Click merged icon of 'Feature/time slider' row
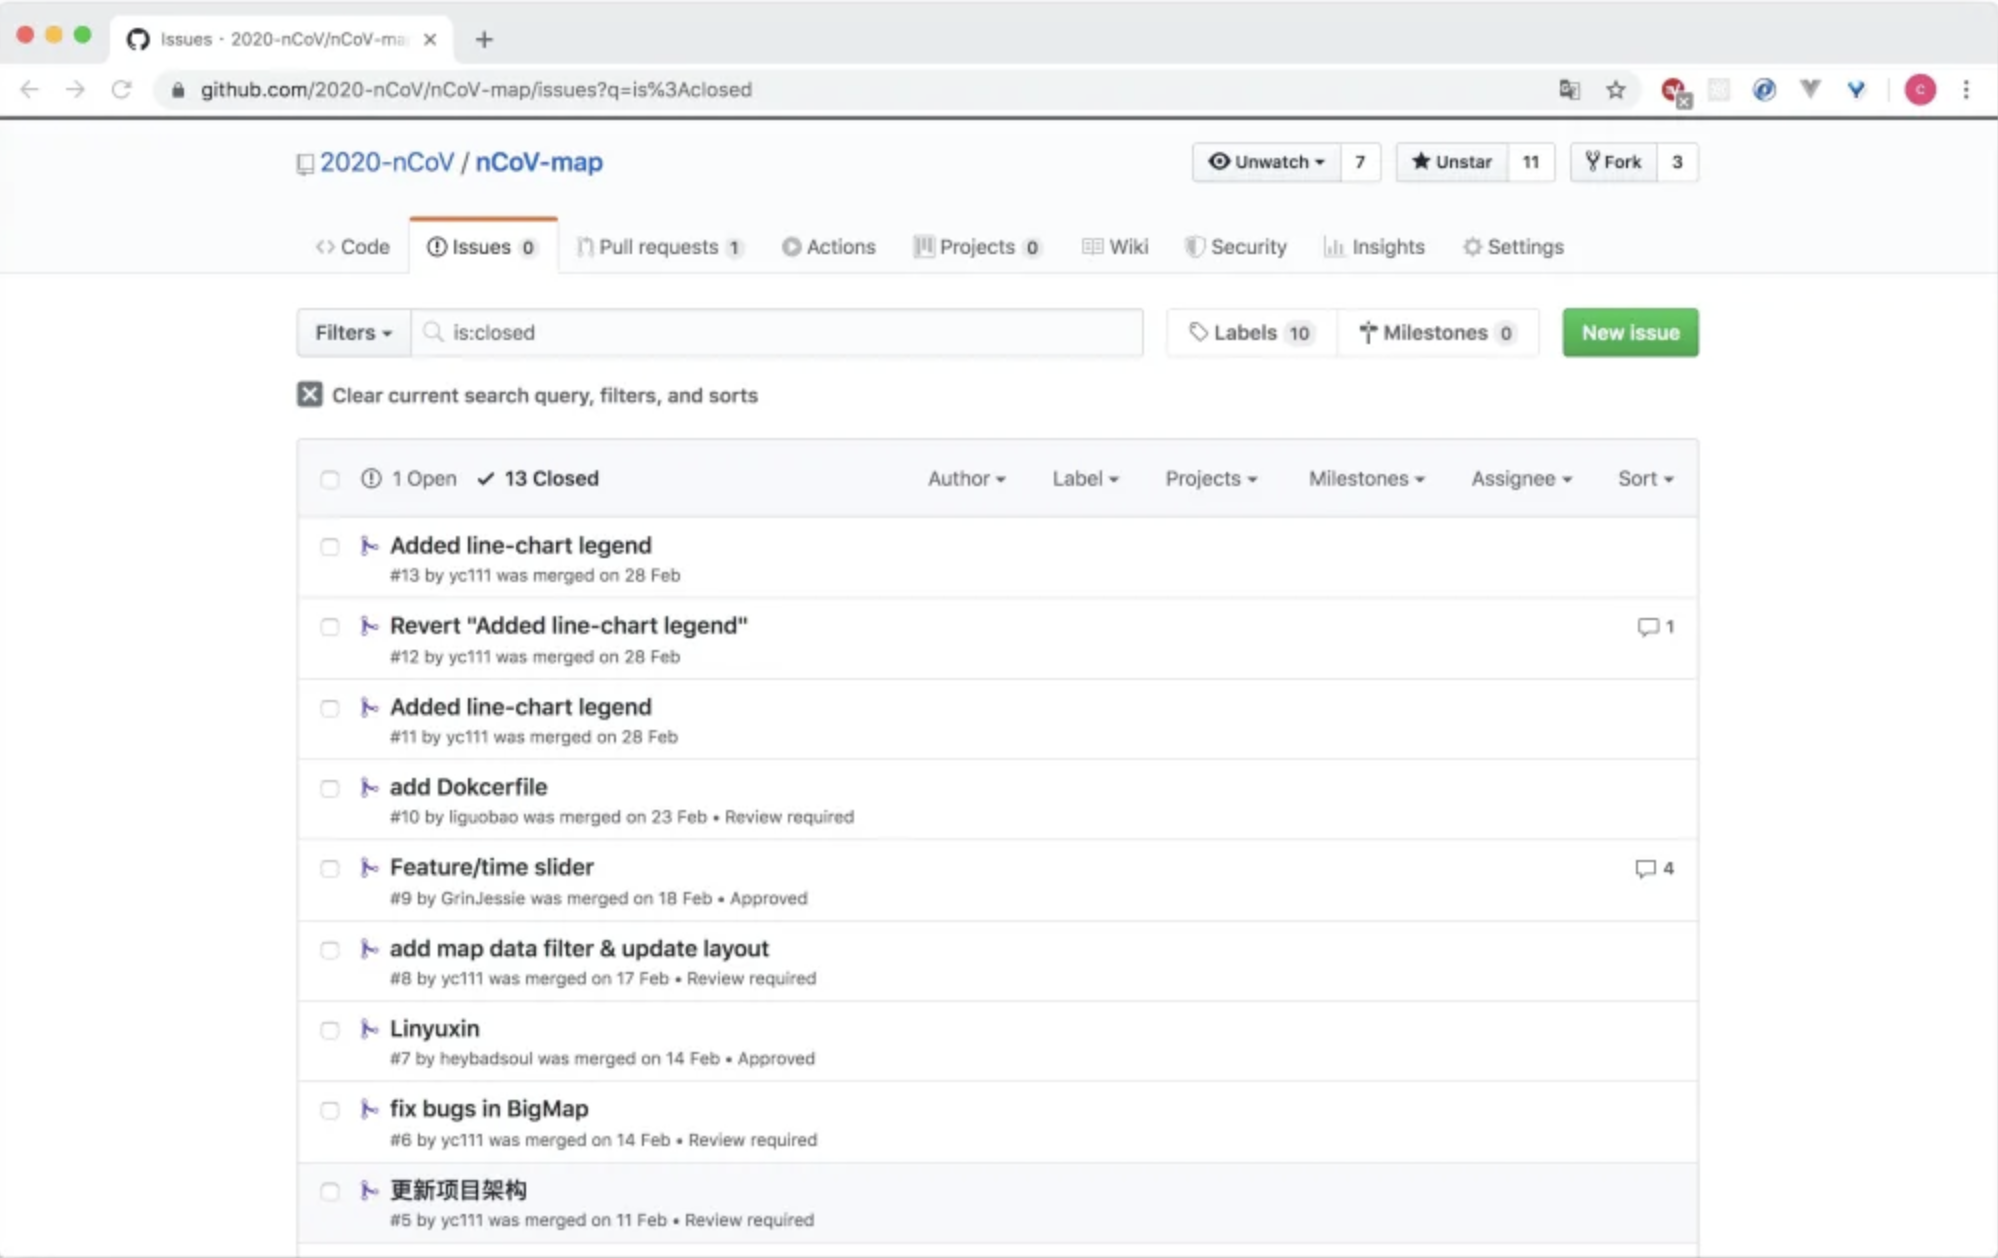Image resolution: width=1998 pixels, height=1258 pixels. point(369,868)
